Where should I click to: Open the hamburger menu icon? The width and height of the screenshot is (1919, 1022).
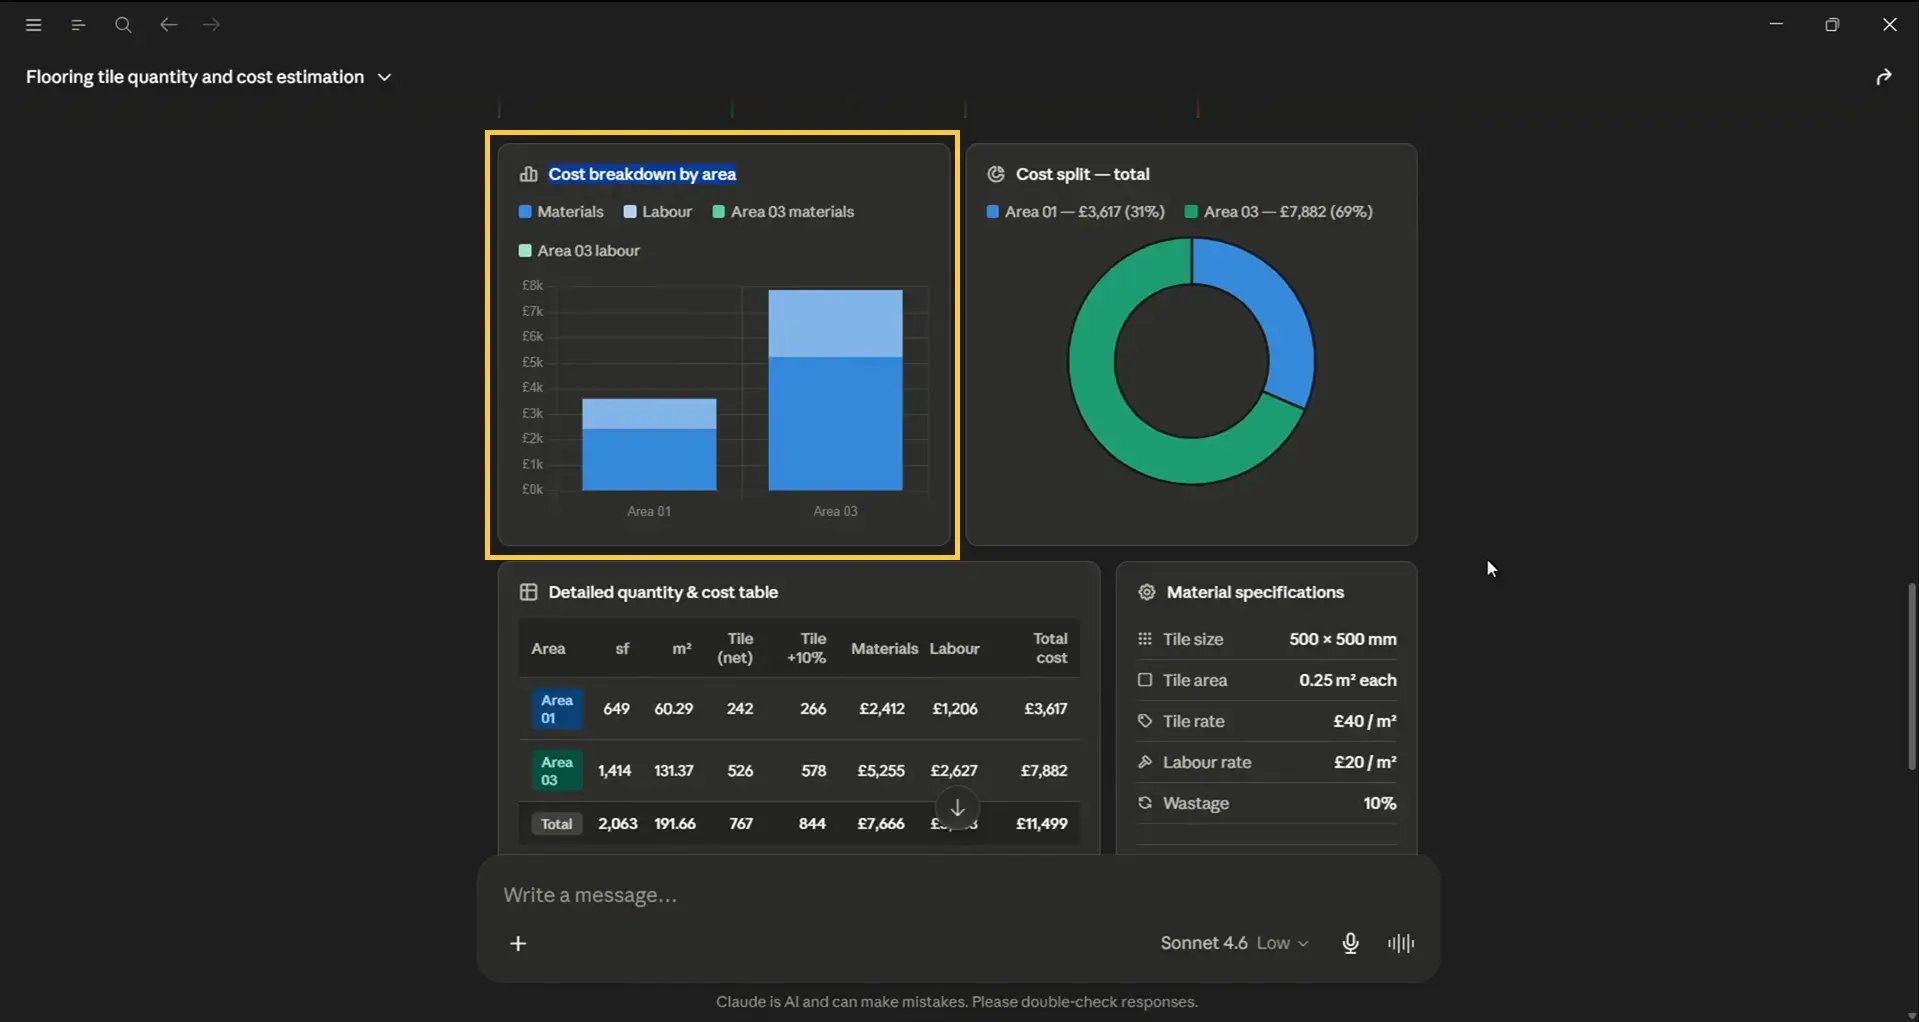pyautogui.click(x=33, y=25)
